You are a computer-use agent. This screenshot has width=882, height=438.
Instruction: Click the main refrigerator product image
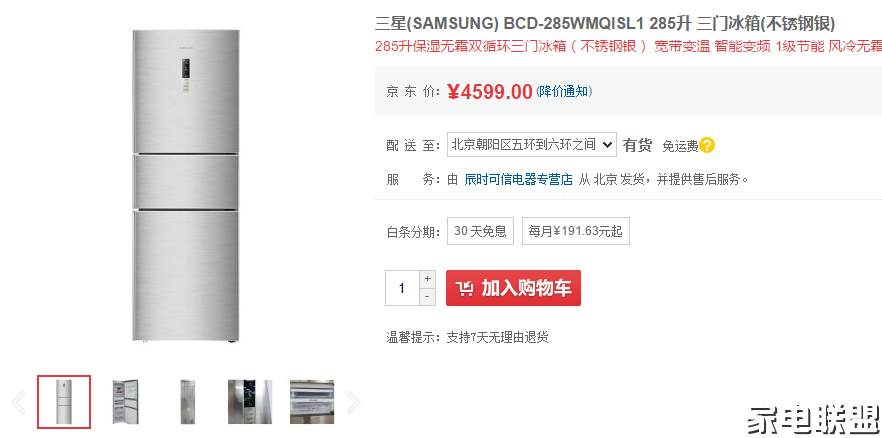click(x=186, y=186)
